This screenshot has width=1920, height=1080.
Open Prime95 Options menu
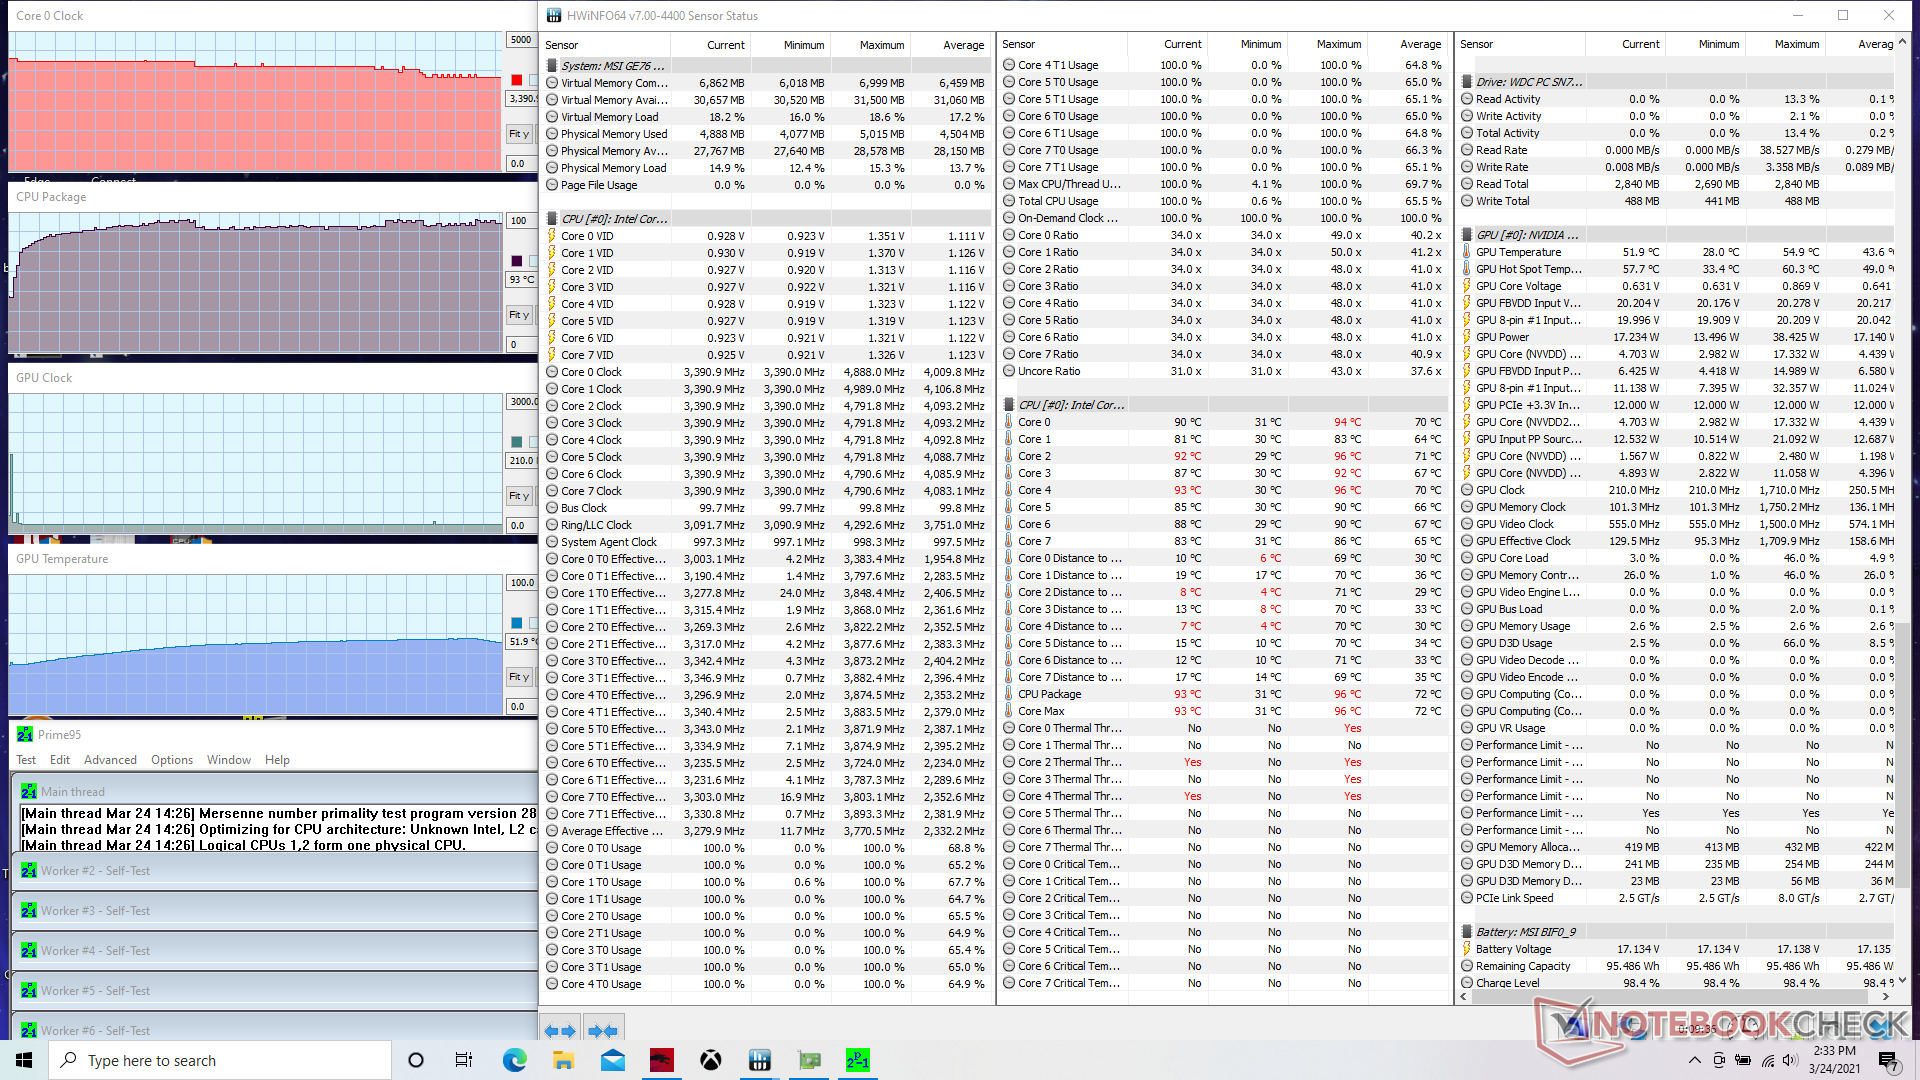[x=172, y=760]
